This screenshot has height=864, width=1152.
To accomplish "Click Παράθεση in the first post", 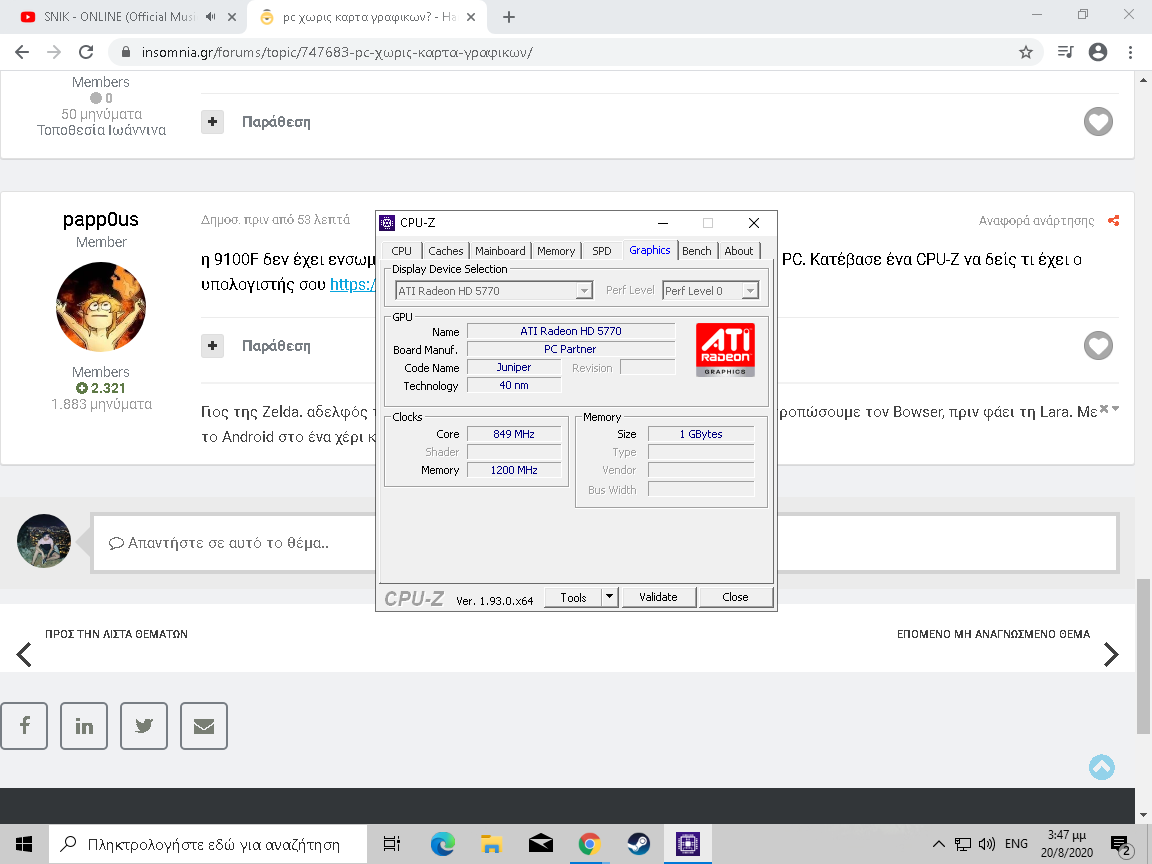I will 276,122.
